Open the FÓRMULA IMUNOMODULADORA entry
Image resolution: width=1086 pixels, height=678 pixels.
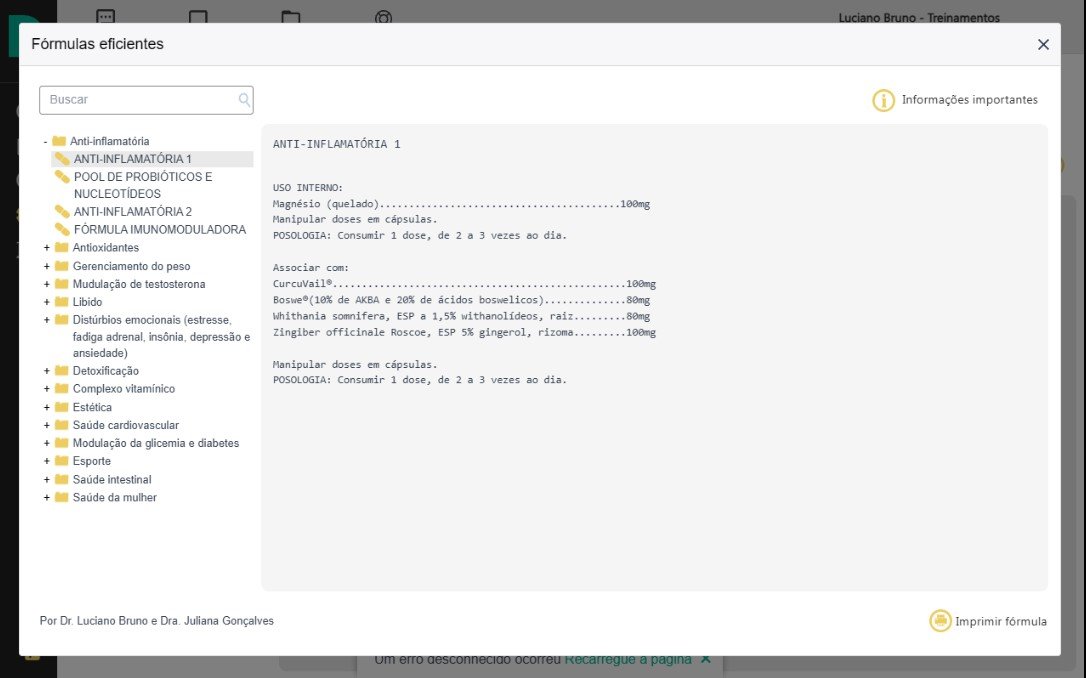pyautogui.click(x=160, y=230)
